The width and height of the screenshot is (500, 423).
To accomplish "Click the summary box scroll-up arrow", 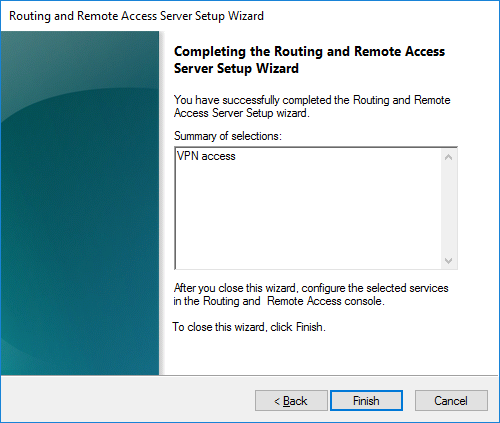I will 449,157.
